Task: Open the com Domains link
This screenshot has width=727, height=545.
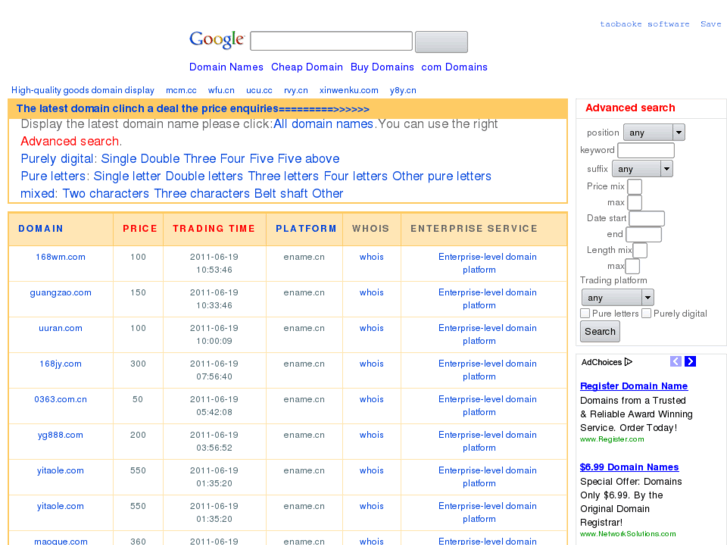Action: click(x=454, y=67)
